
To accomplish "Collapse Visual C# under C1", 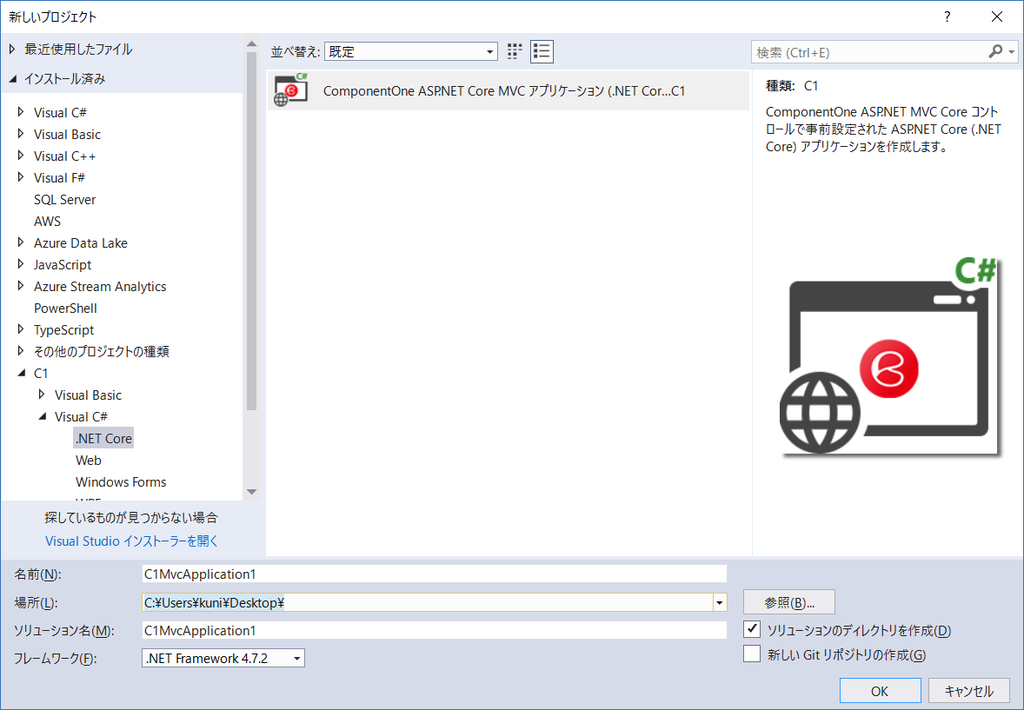I will [42, 416].
